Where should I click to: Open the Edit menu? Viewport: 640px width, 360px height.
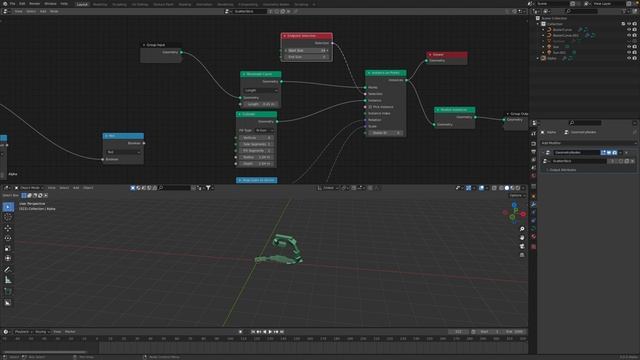tap(22, 4)
